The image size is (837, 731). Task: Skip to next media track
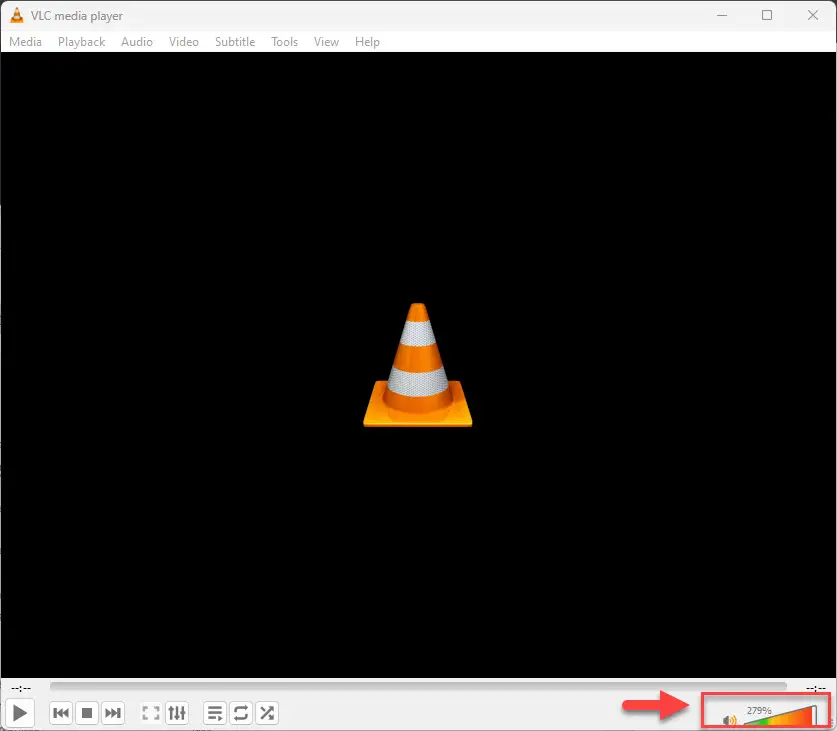tap(113, 713)
